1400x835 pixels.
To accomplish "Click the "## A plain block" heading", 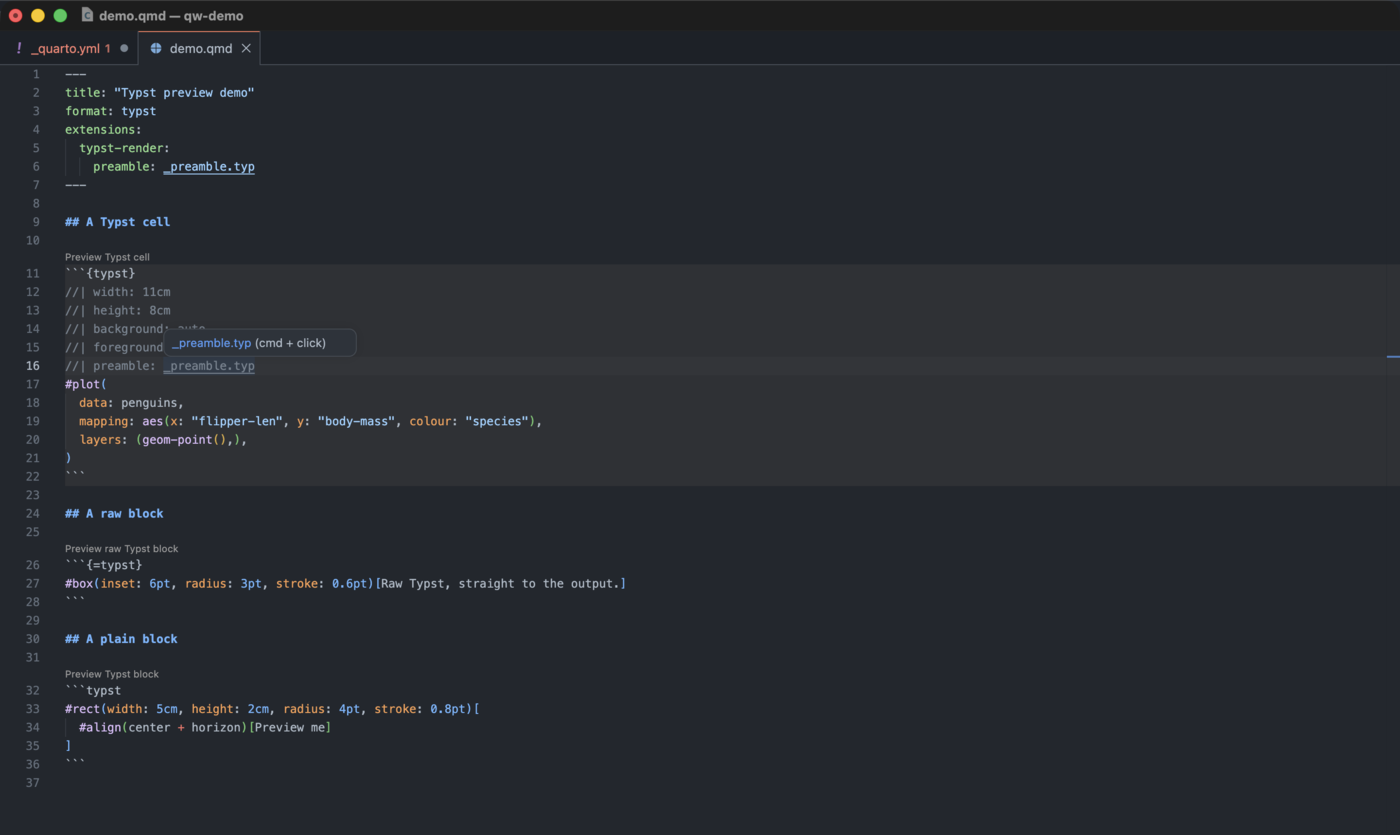I will (121, 639).
